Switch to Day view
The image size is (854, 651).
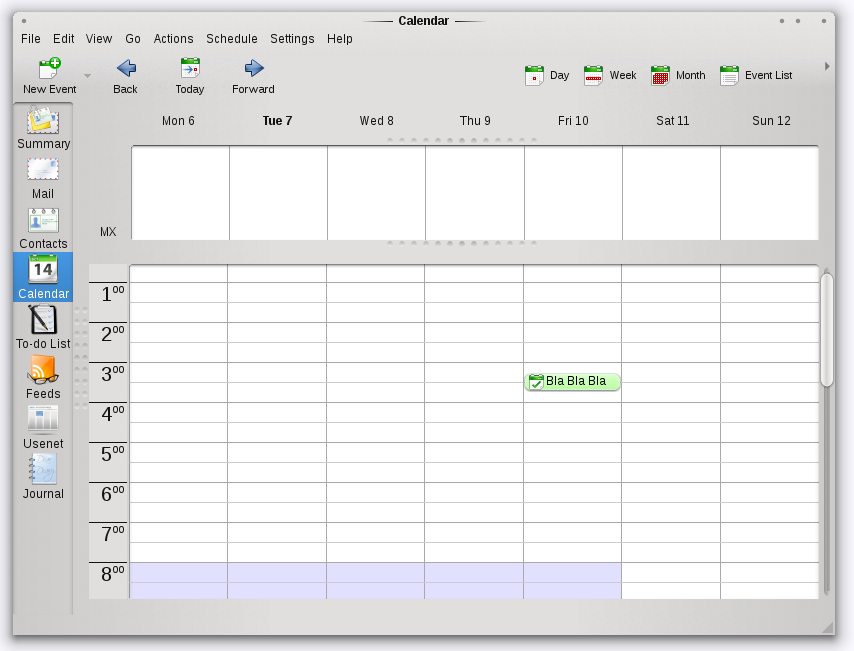tap(547, 75)
